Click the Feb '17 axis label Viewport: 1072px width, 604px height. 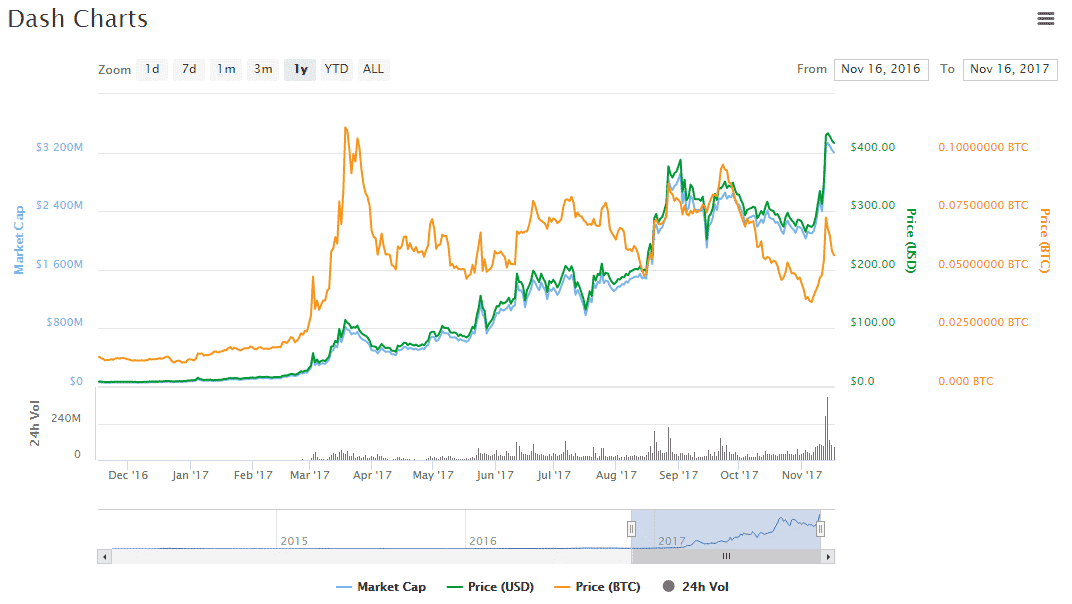pyautogui.click(x=253, y=475)
